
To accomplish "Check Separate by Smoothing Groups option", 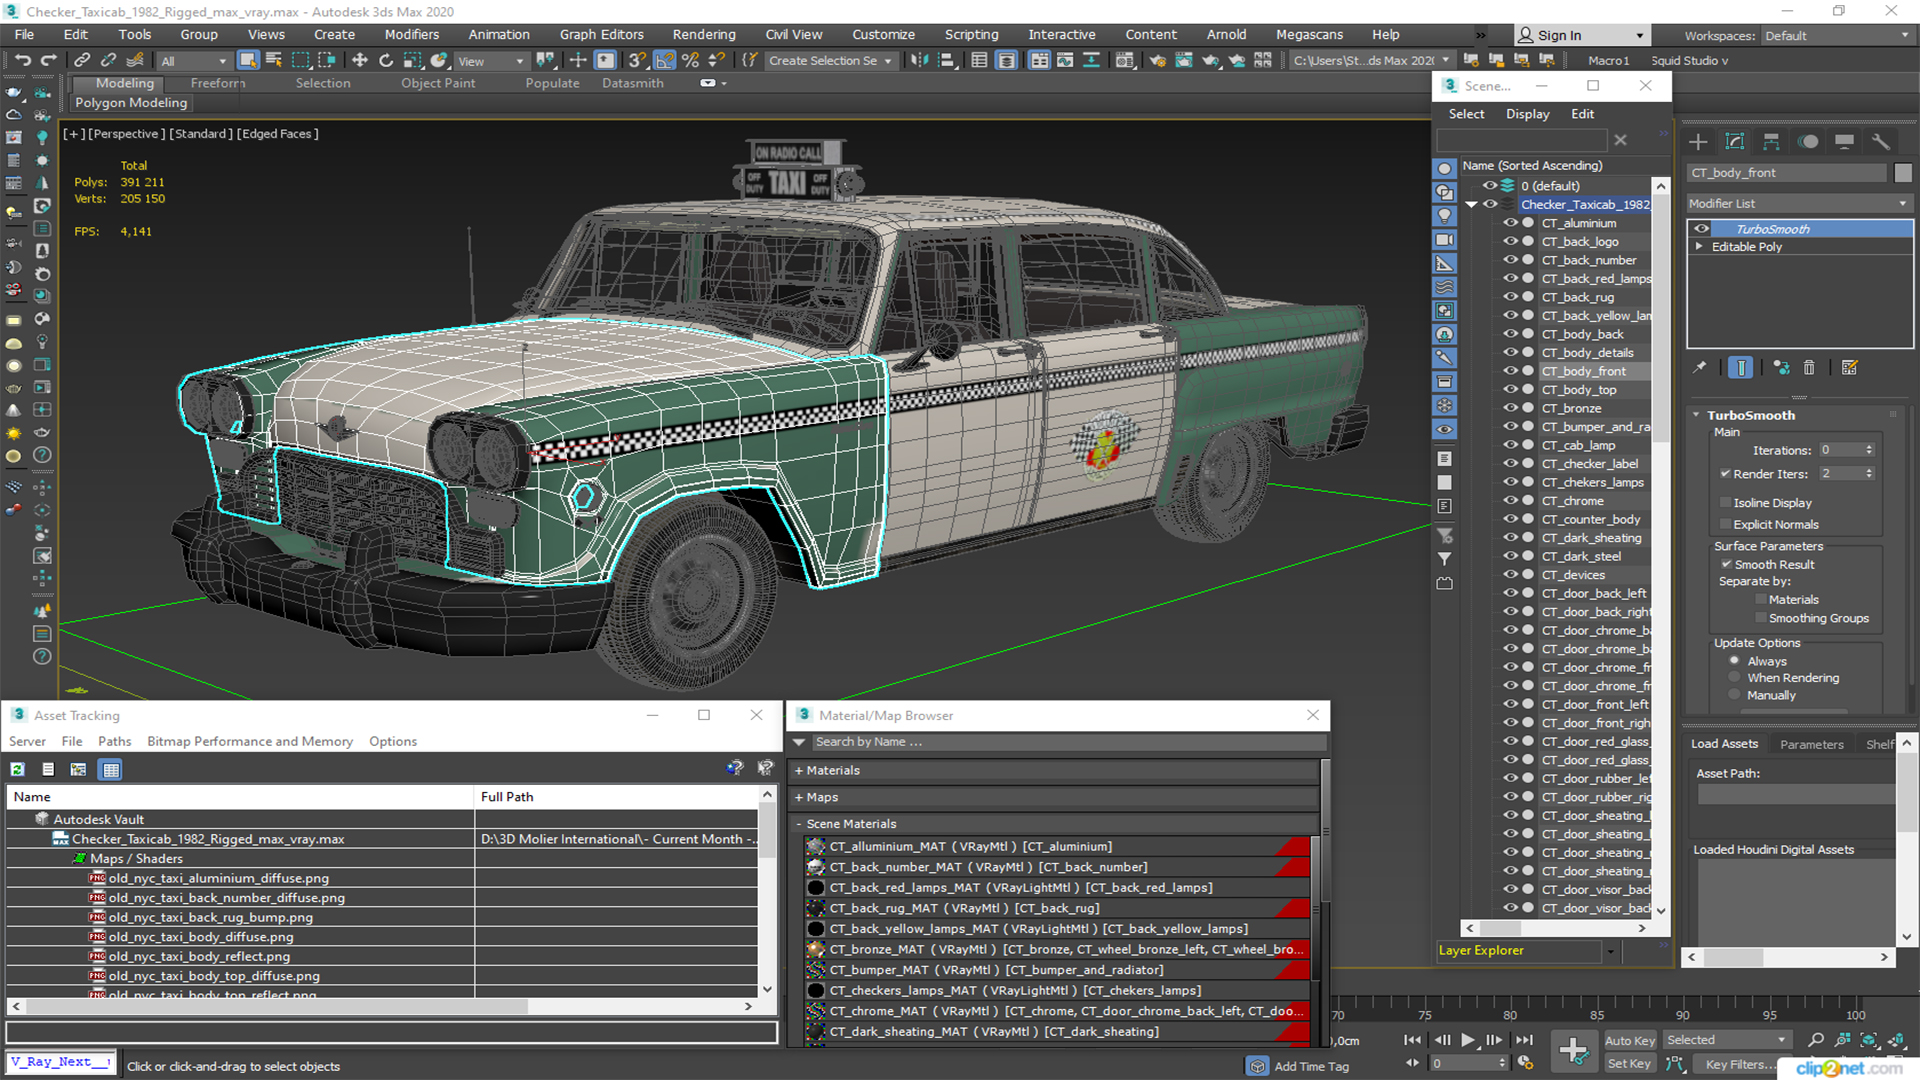I will coord(1762,619).
